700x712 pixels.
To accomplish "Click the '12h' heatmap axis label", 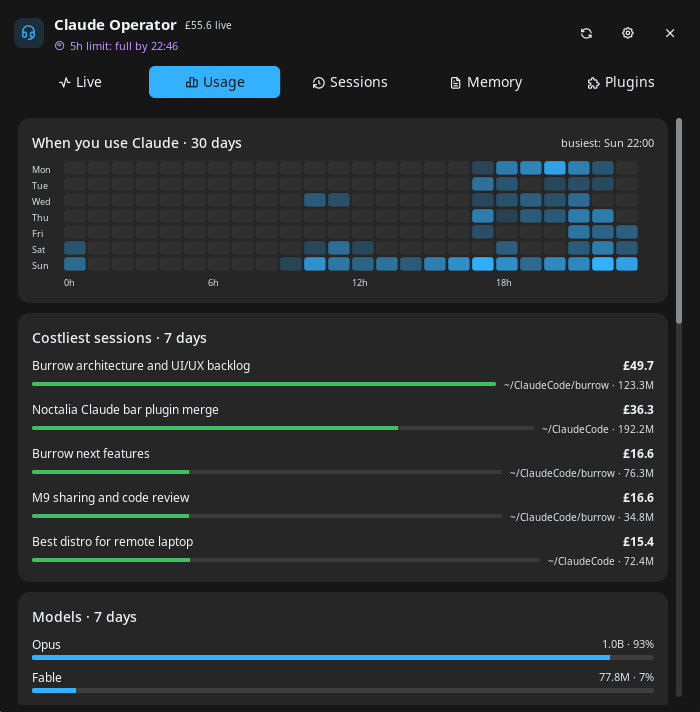I will (x=360, y=283).
